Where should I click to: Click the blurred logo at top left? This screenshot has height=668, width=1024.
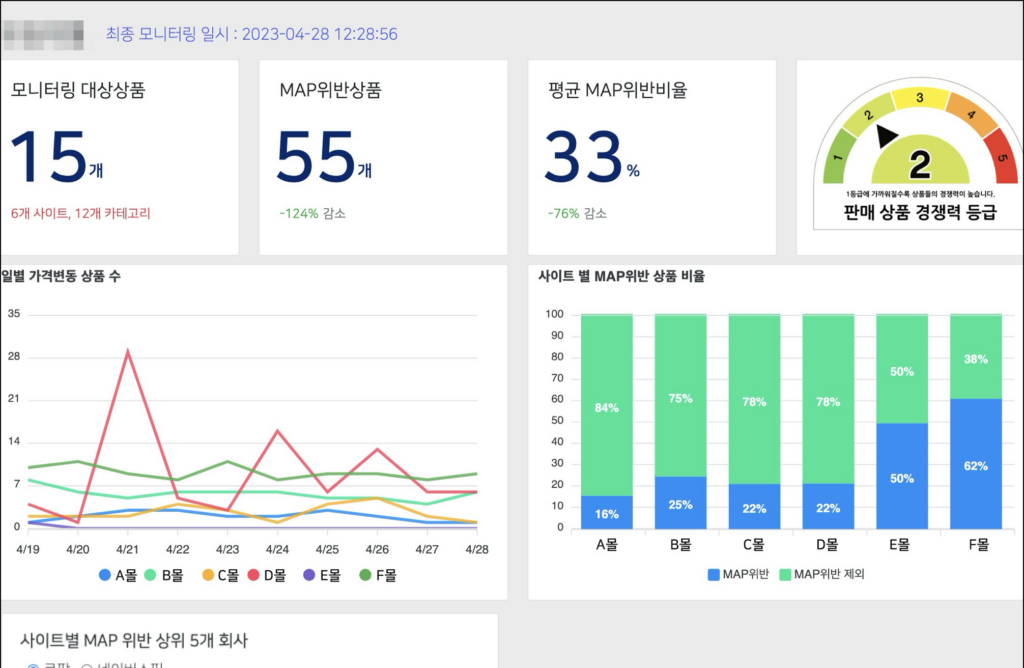coord(43,34)
